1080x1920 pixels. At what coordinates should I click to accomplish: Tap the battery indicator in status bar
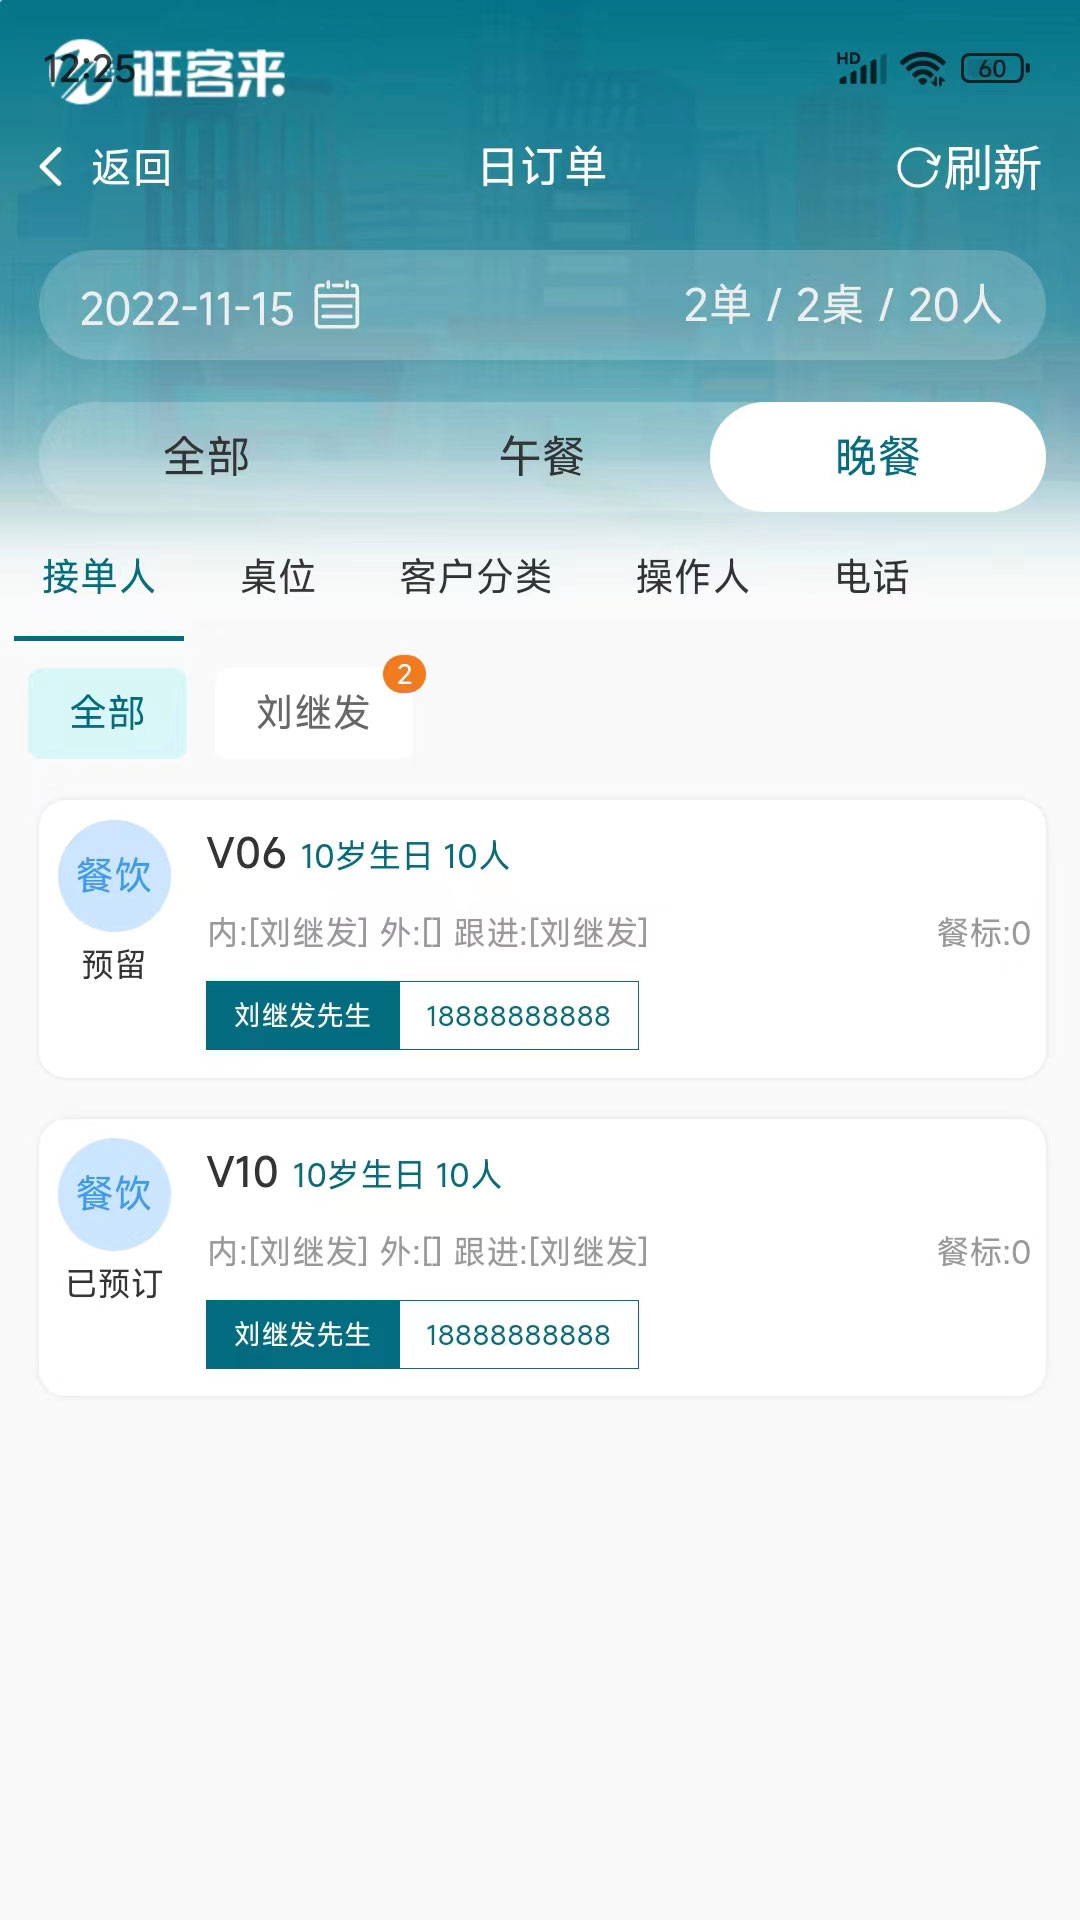(x=994, y=68)
